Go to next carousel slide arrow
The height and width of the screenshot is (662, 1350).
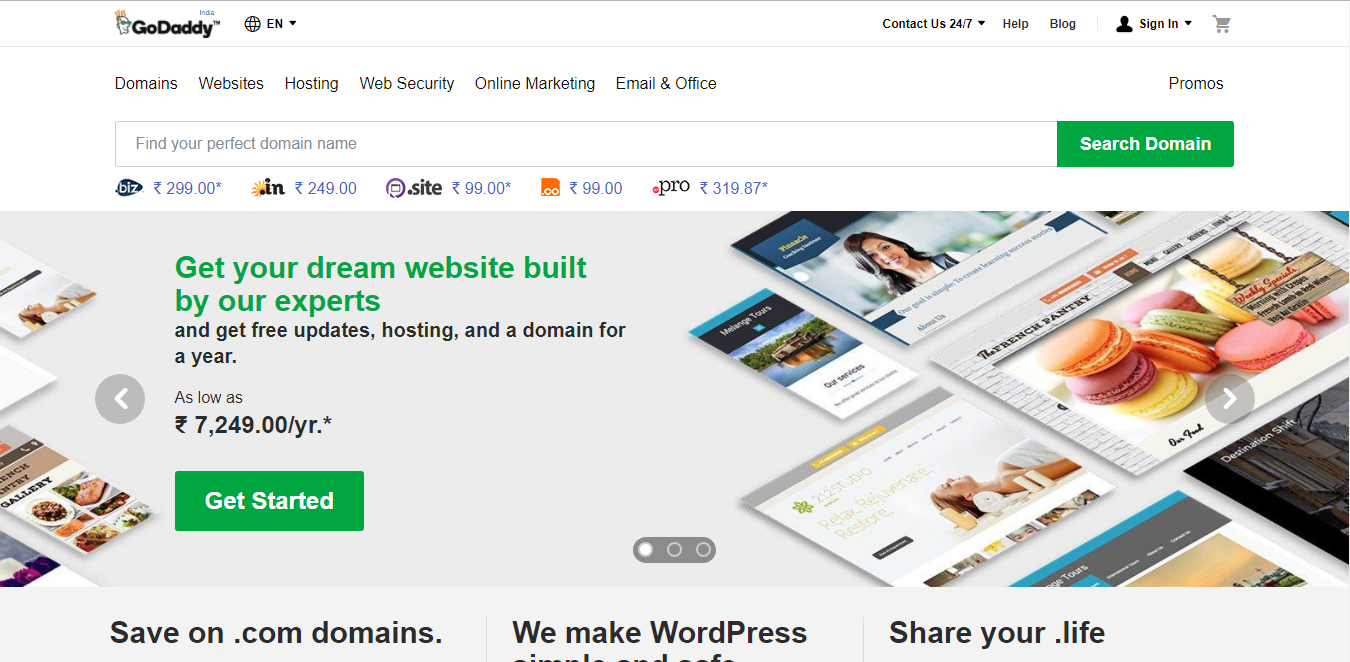pos(1230,399)
